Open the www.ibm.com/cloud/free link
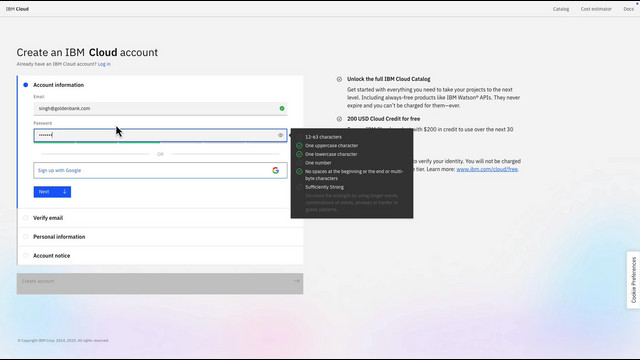Viewport: 640px width, 360px height. [487, 169]
